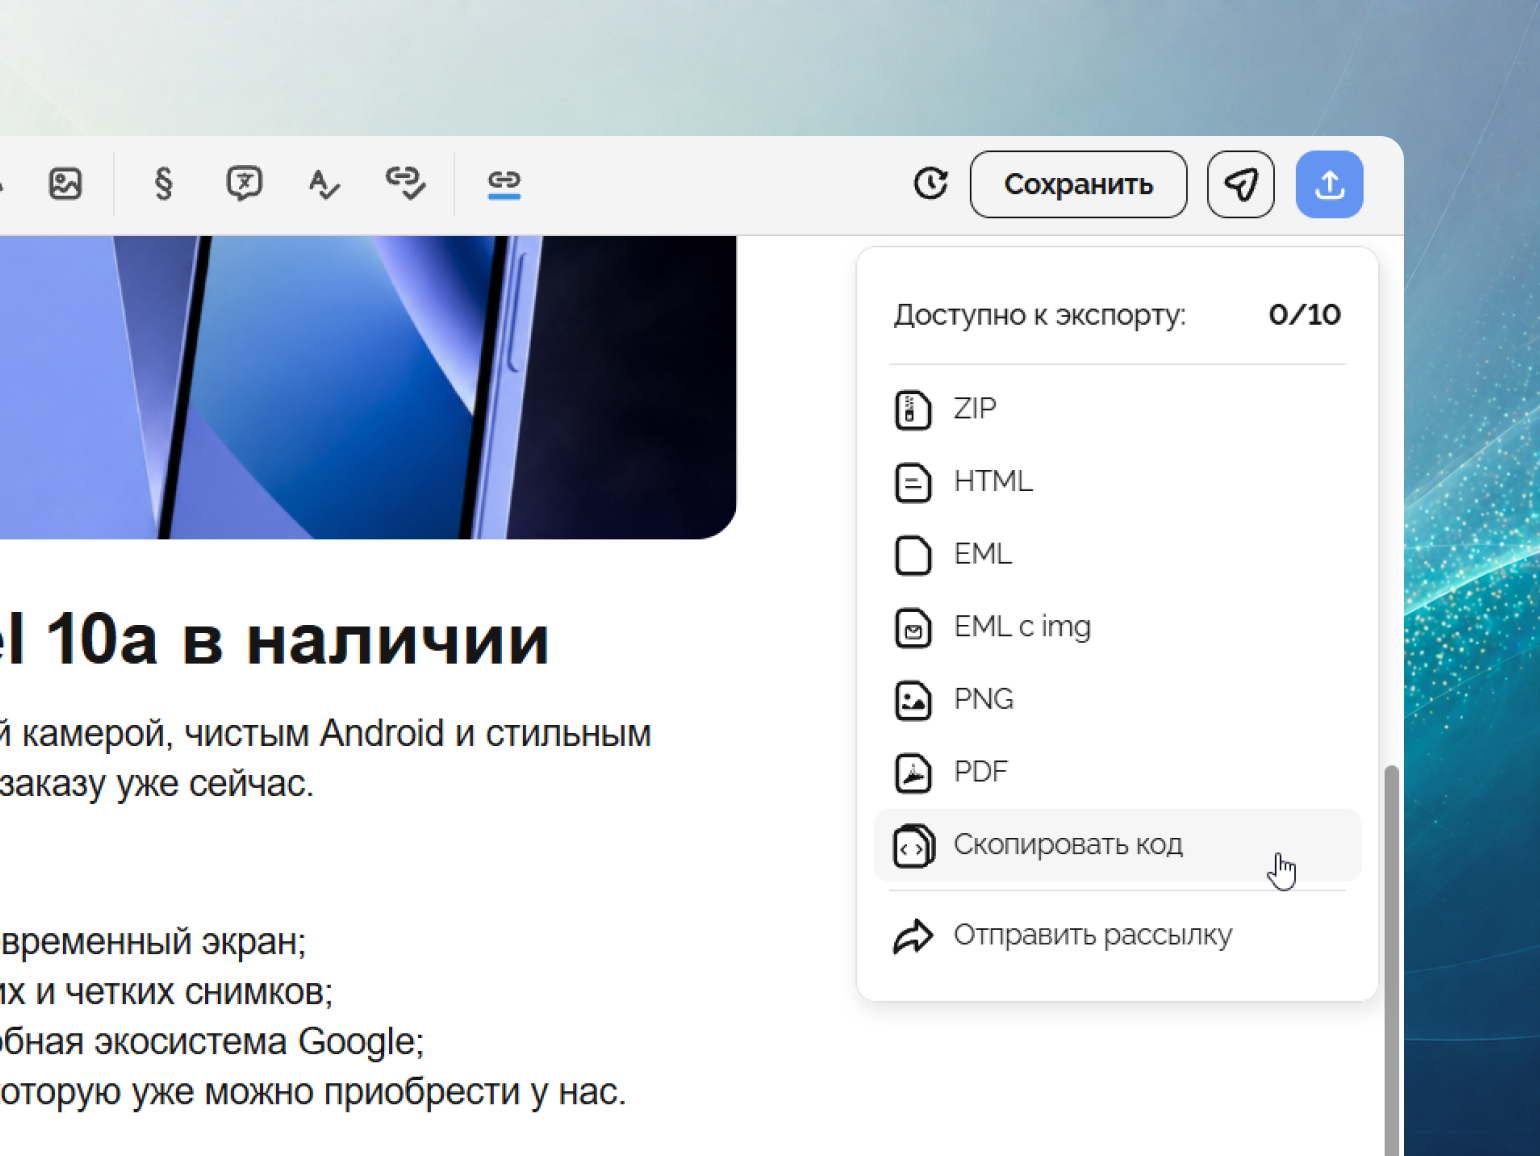Toggle the underlined link icon
The width and height of the screenshot is (1540, 1156).
[504, 182]
